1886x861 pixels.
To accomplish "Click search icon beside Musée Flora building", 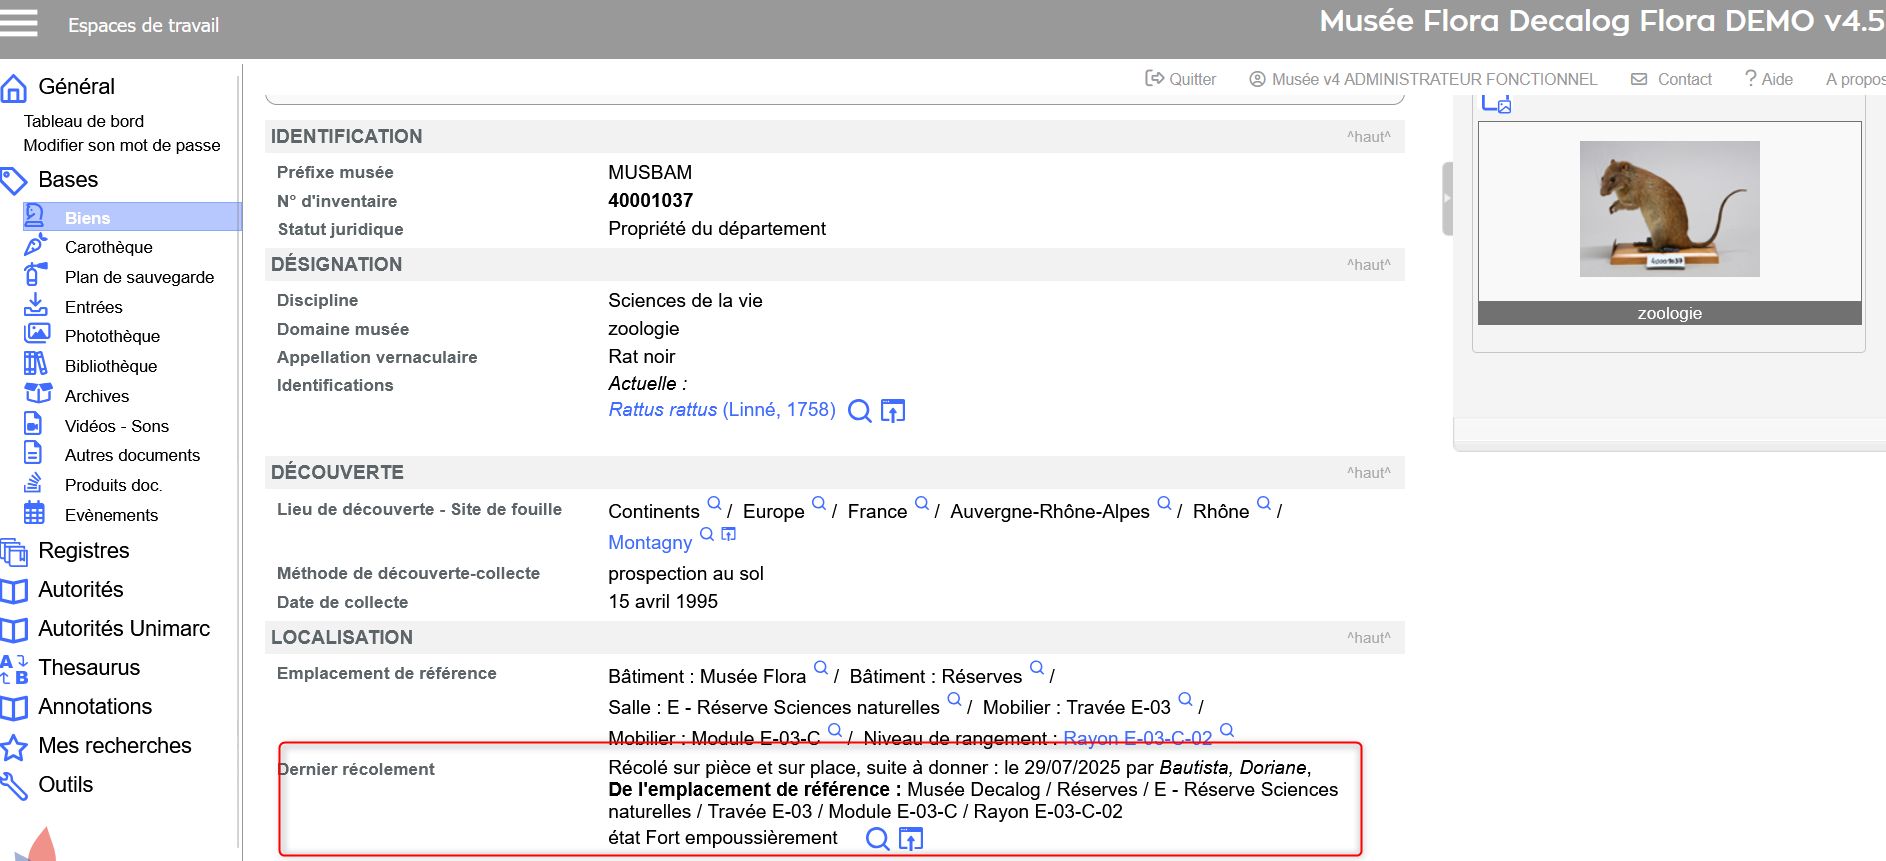I will pyautogui.click(x=821, y=668).
